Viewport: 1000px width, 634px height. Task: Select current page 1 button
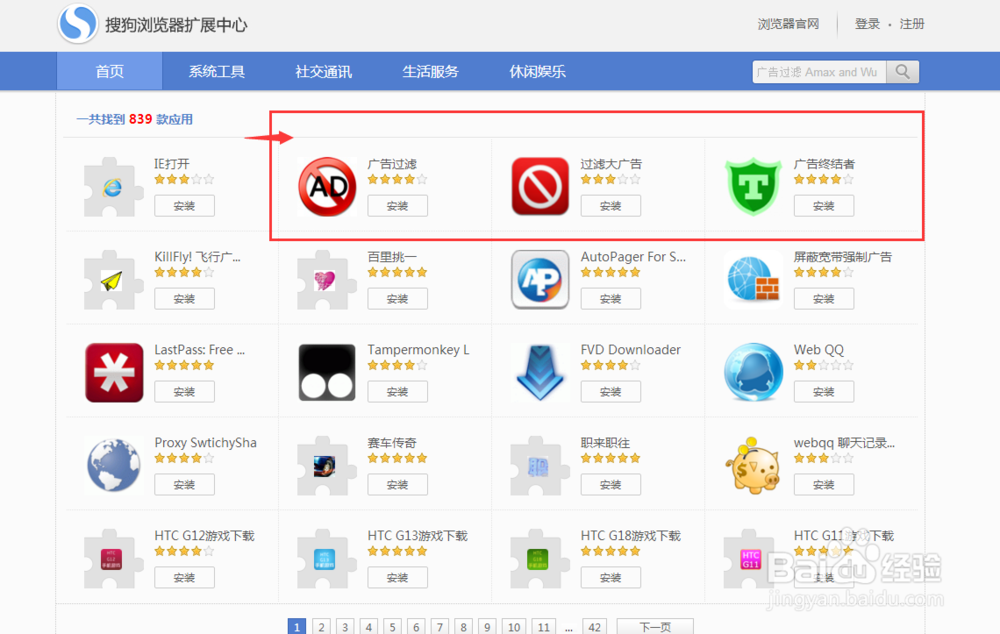(297, 627)
